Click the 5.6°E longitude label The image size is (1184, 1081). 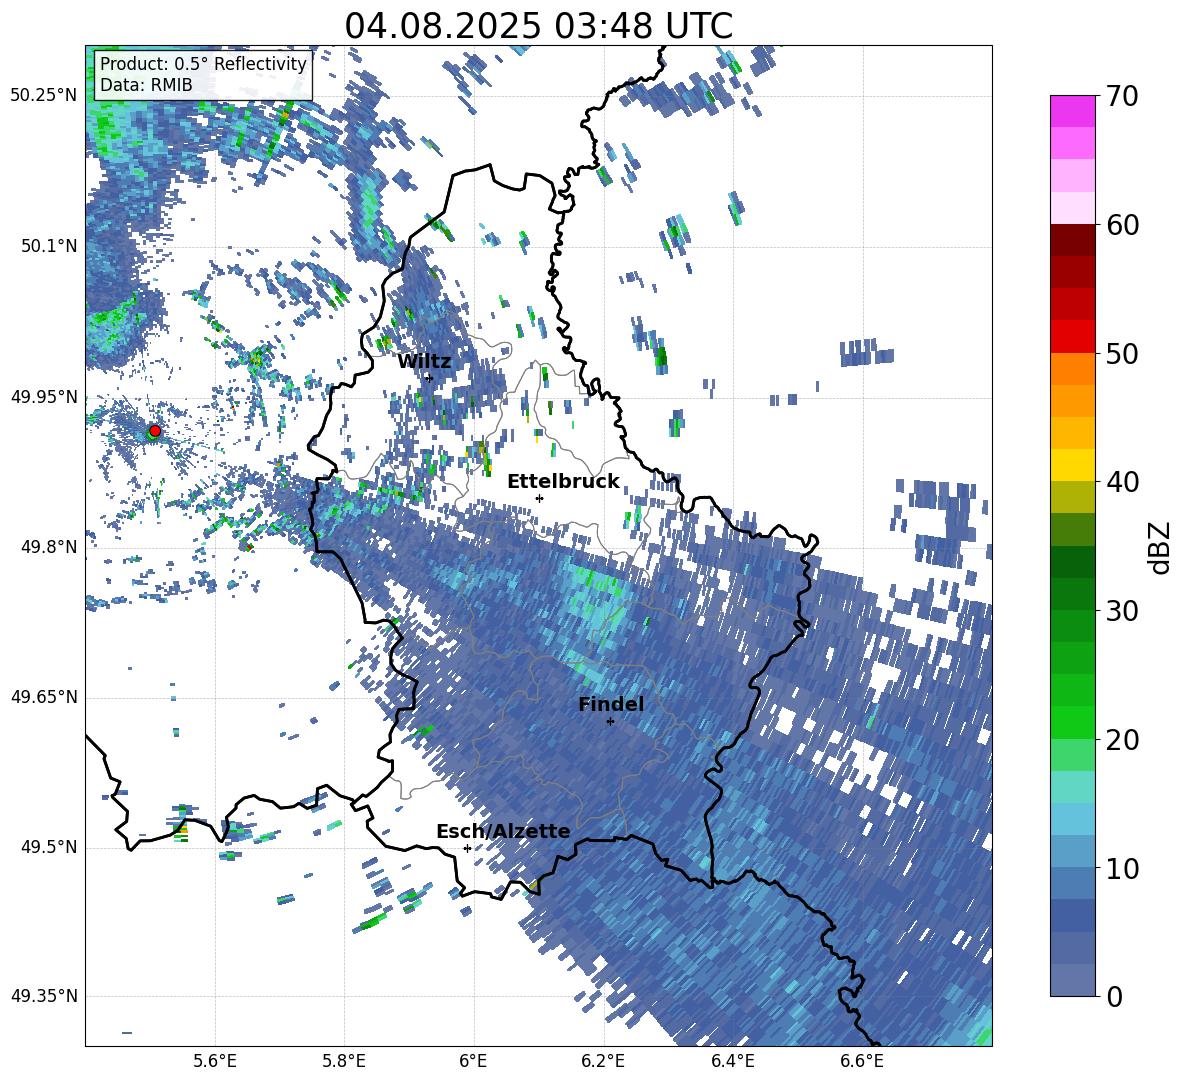click(215, 1061)
